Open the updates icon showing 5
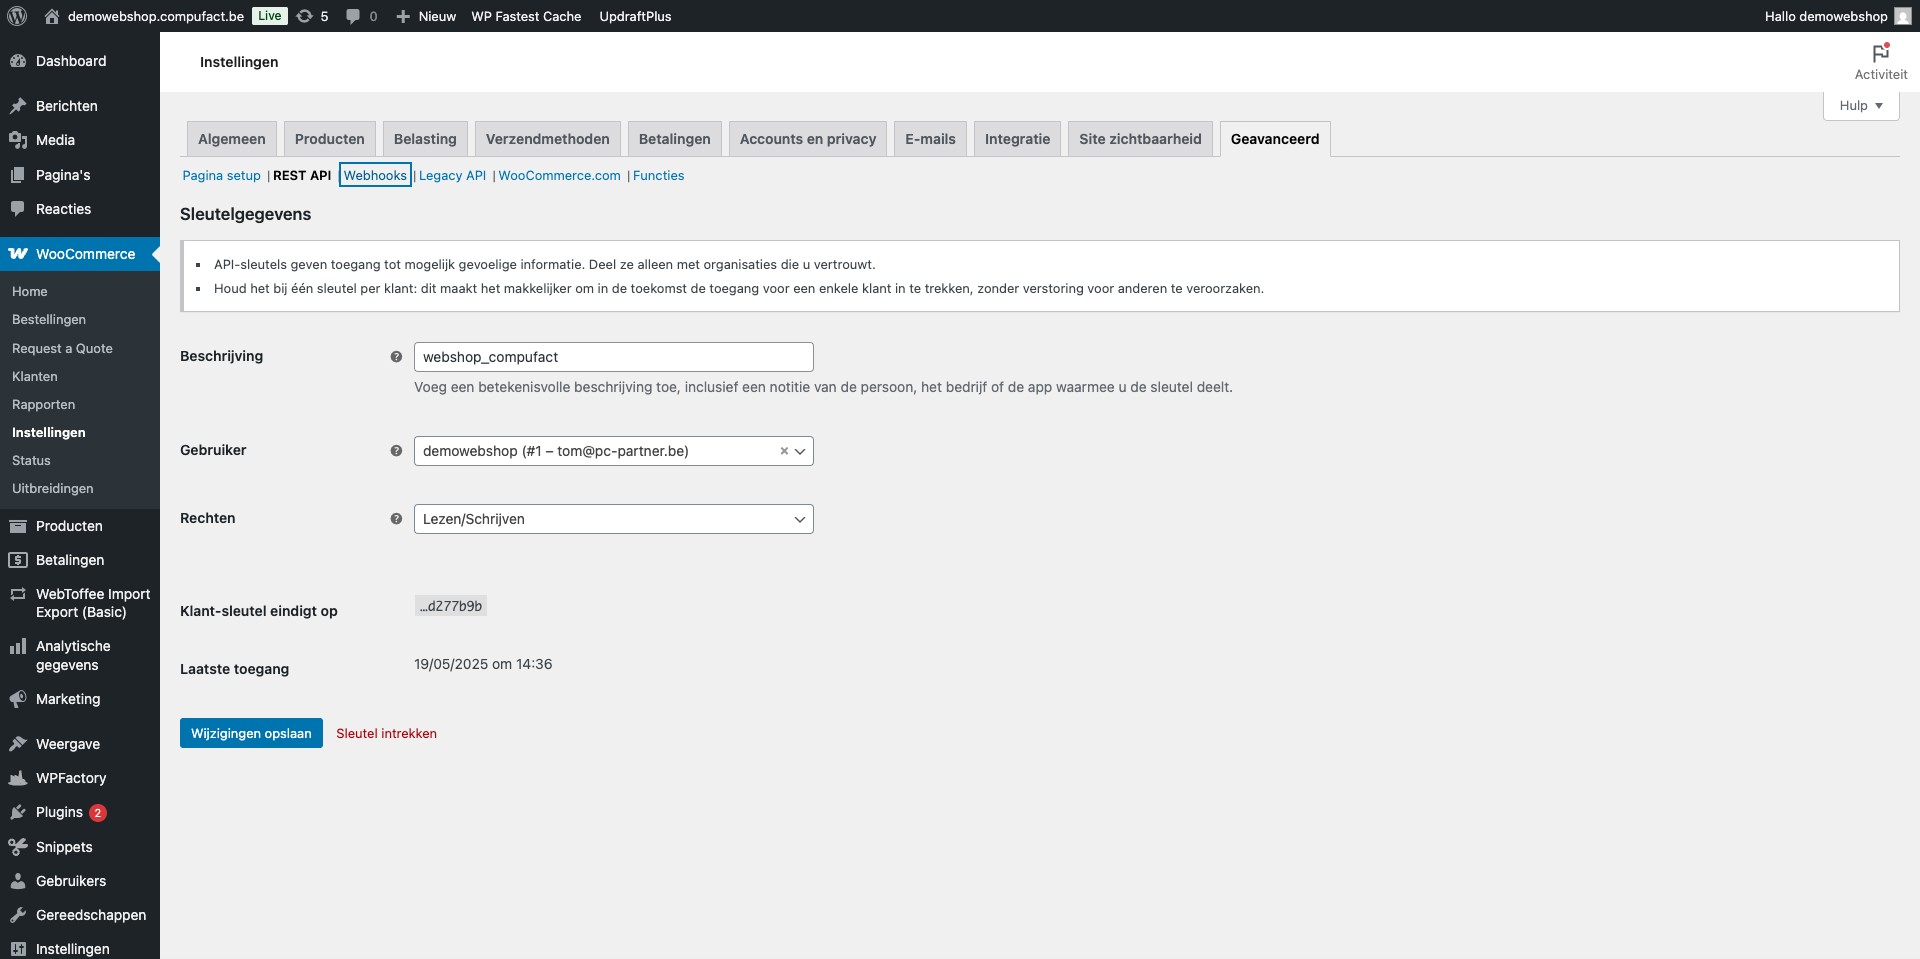This screenshot has height=959, width=1920. tap(305, 16)
